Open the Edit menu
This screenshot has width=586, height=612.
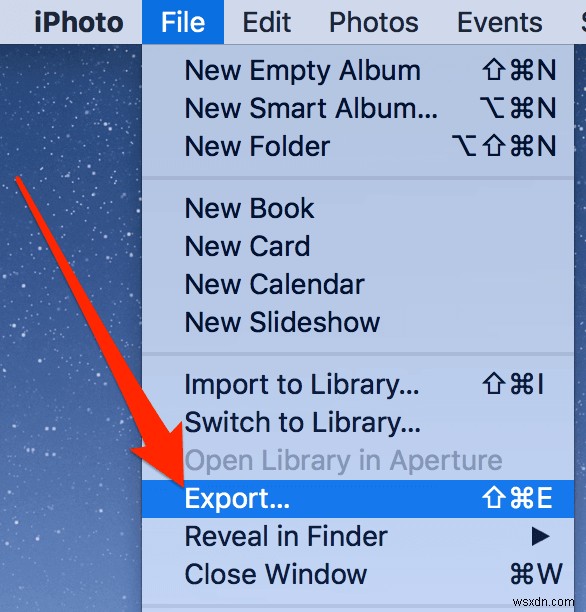click(x=267, y=22)
